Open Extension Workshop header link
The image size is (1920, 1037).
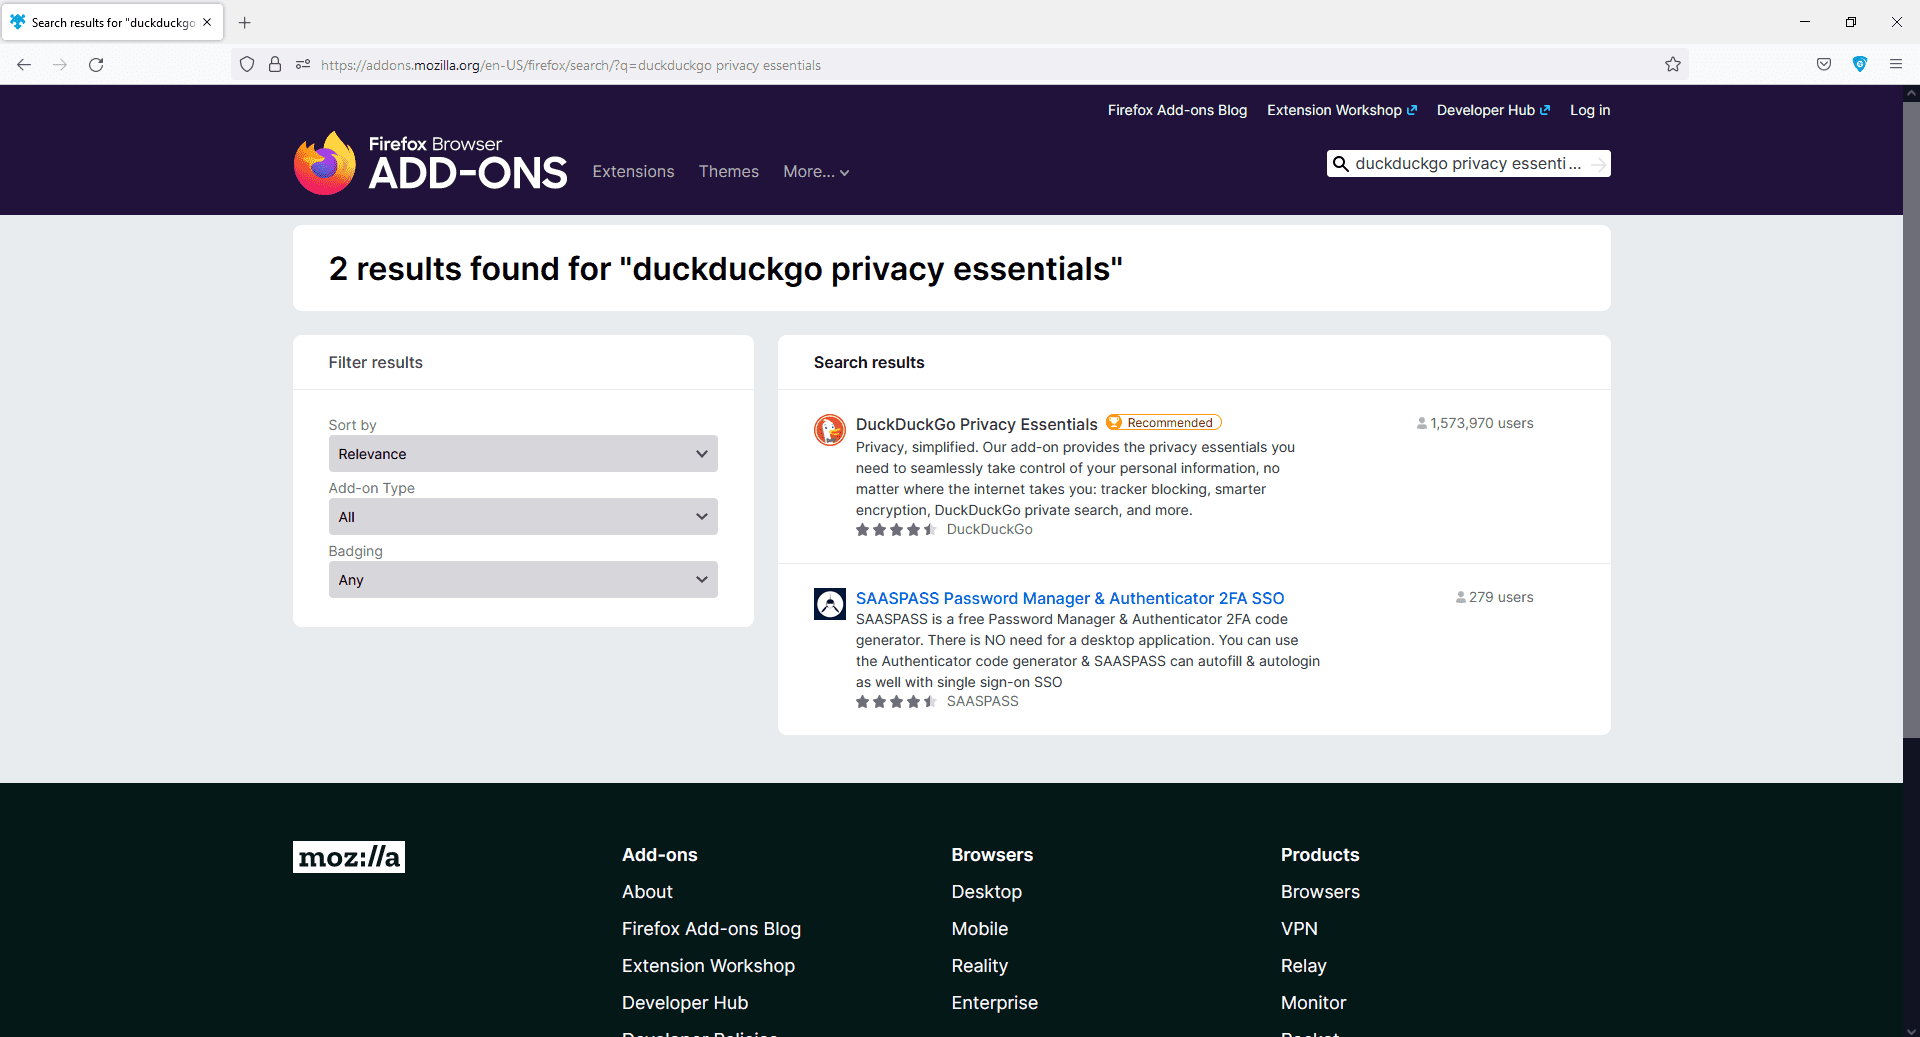click(1342, 110)
